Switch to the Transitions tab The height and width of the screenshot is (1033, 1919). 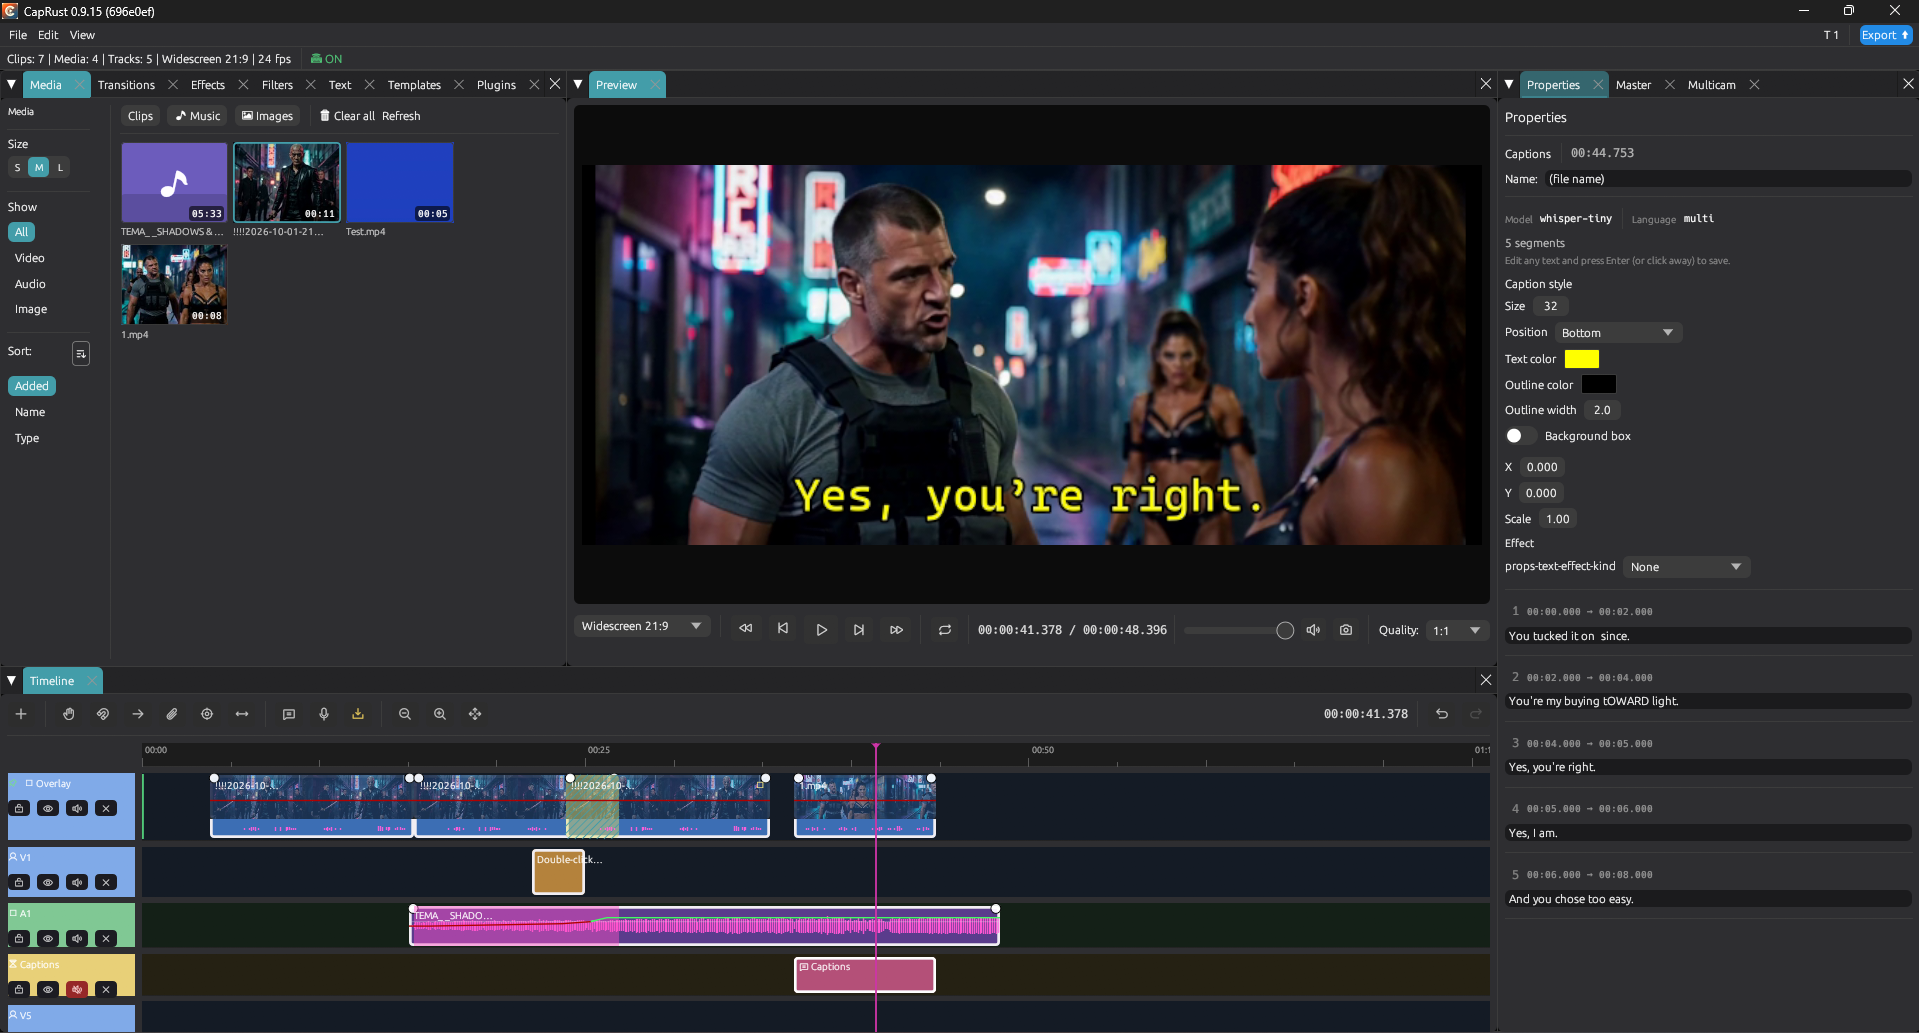click(126, 85)
